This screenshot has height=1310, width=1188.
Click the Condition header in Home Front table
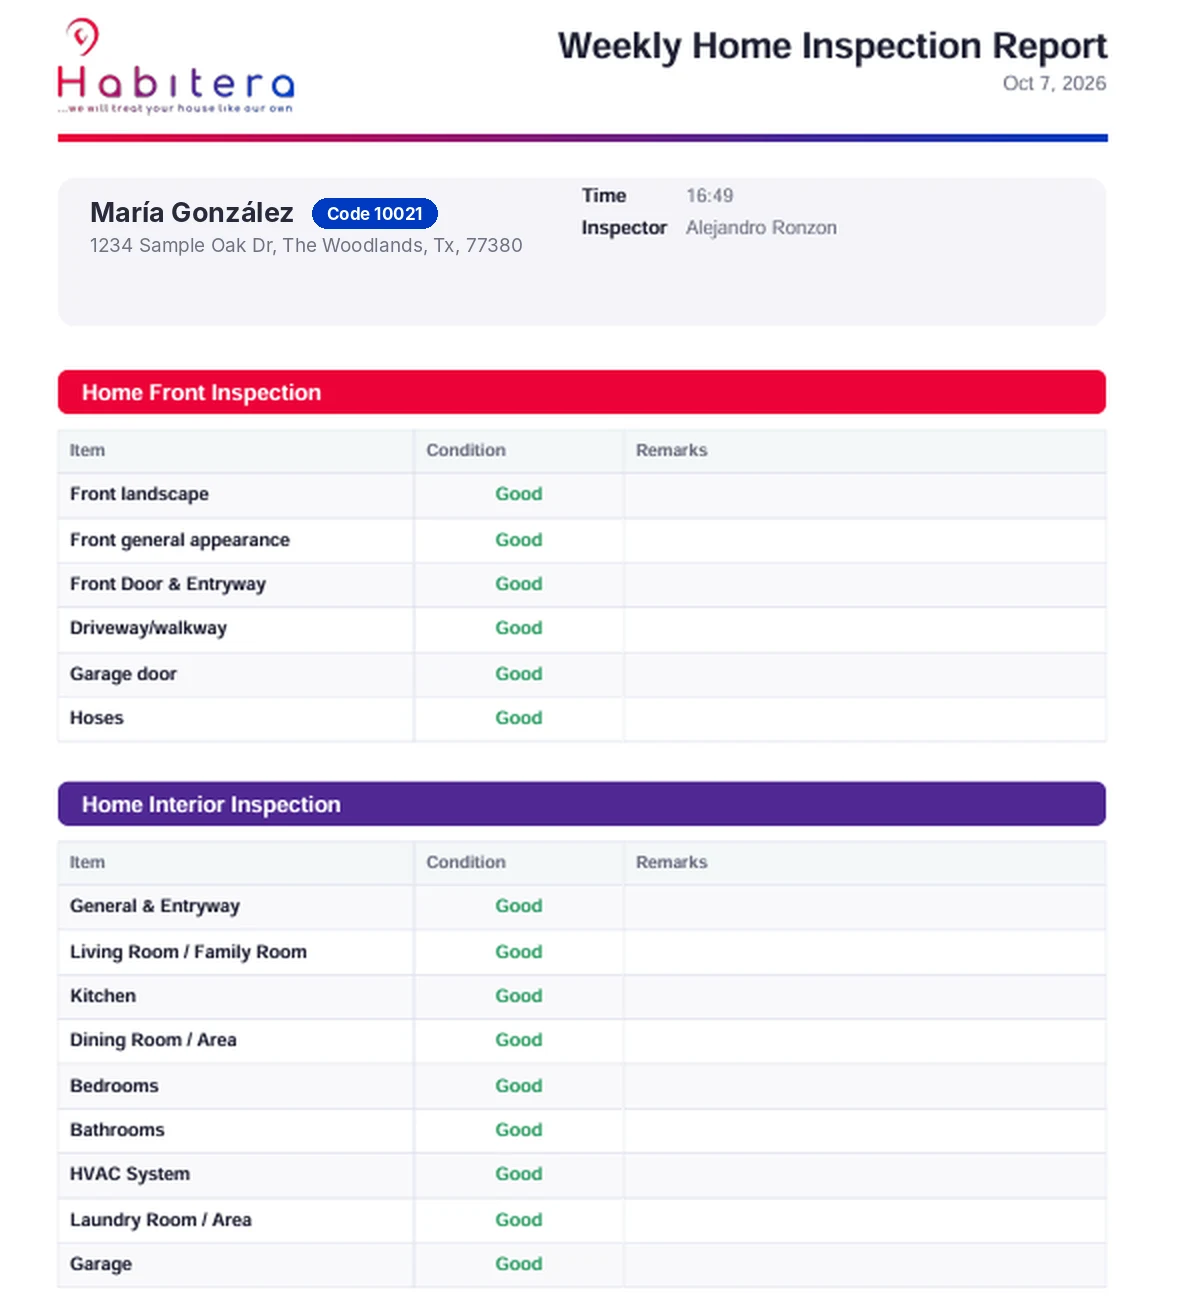pos(466,450)
